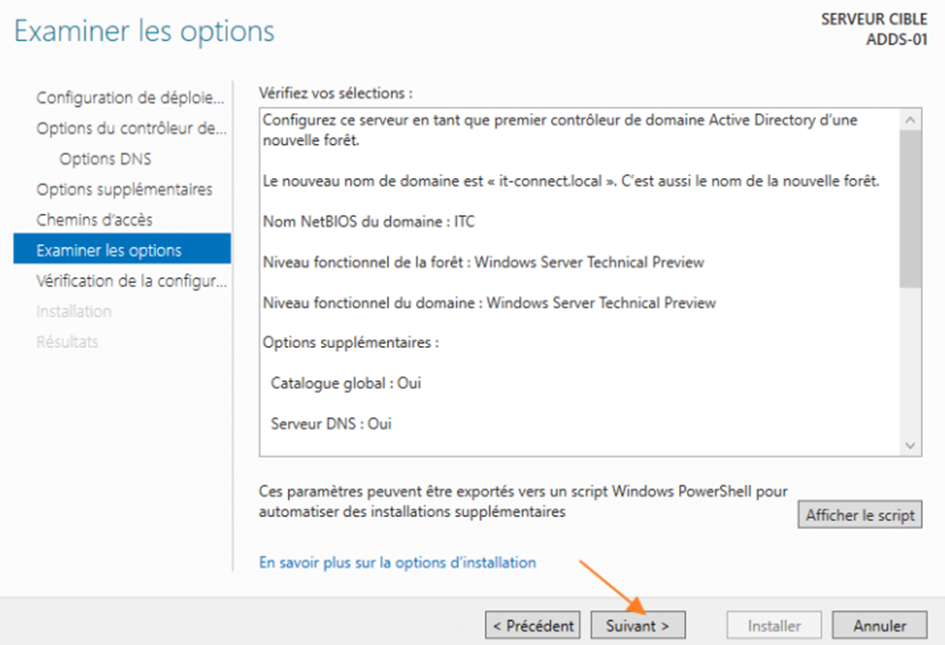
Task: Click the Suivant button
Action: [x=638, y=626]
